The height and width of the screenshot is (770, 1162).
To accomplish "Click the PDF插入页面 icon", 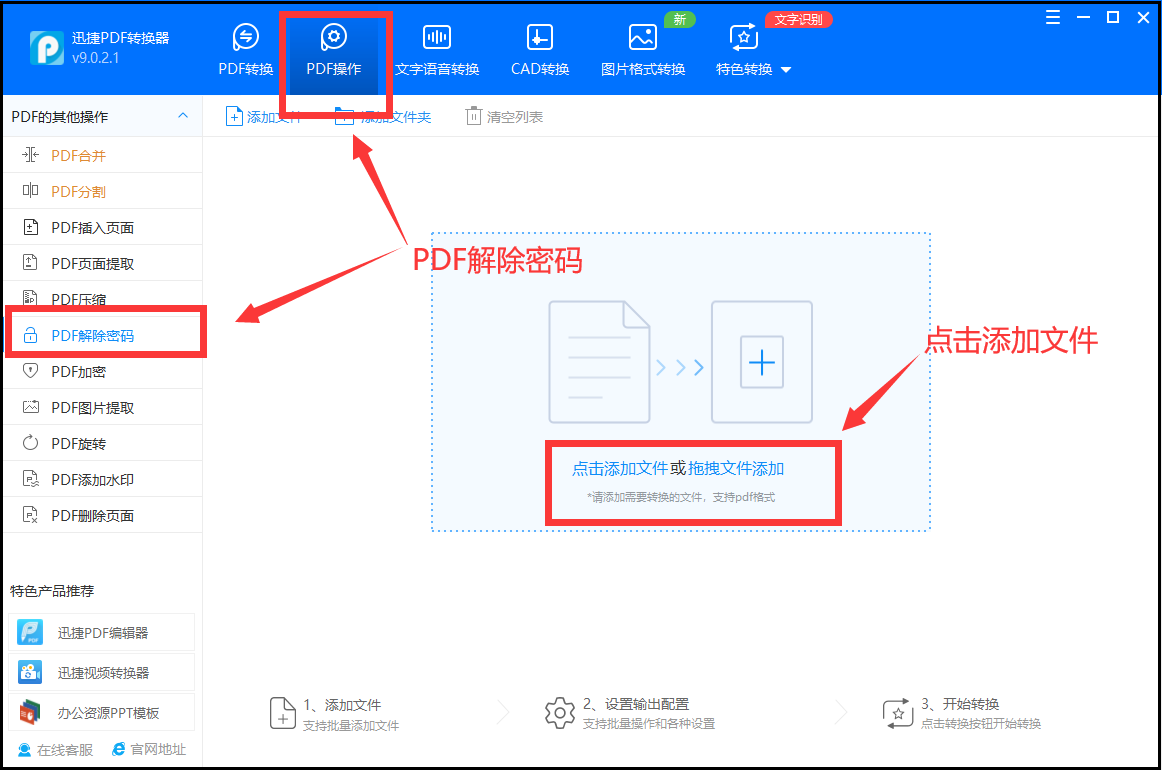I will [x=30, y=227].
